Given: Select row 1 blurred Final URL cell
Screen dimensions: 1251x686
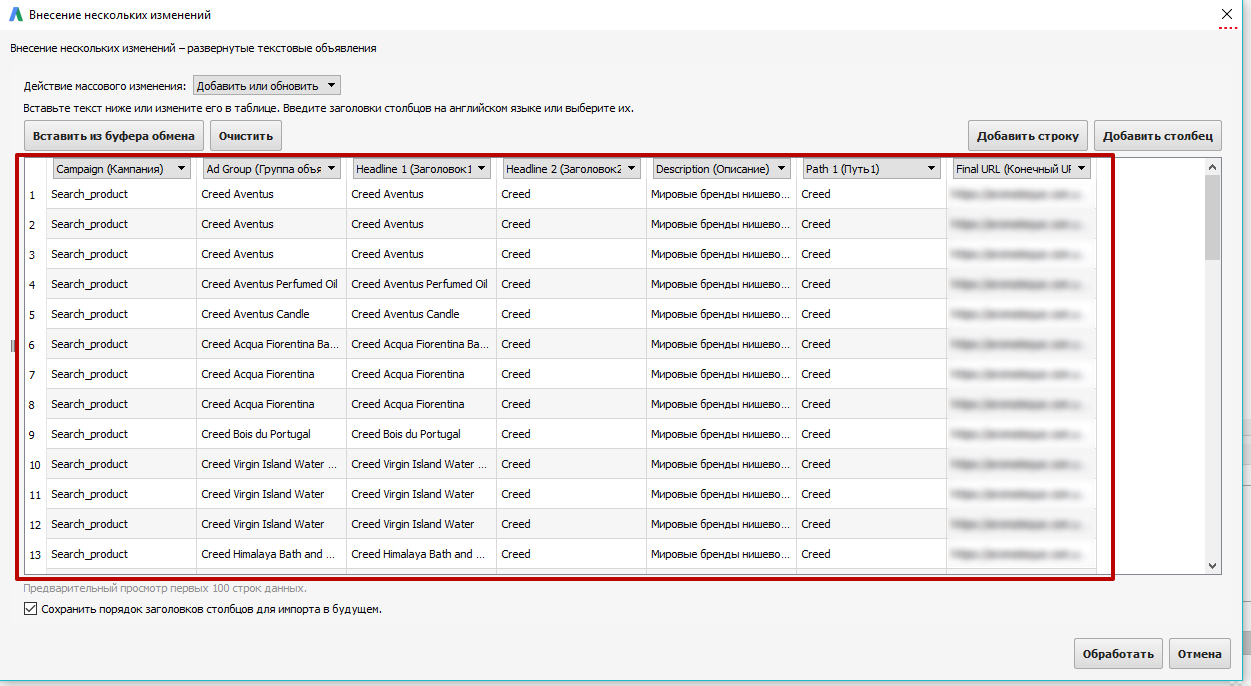Looking at the screenshot, I should coord(1021,194).
